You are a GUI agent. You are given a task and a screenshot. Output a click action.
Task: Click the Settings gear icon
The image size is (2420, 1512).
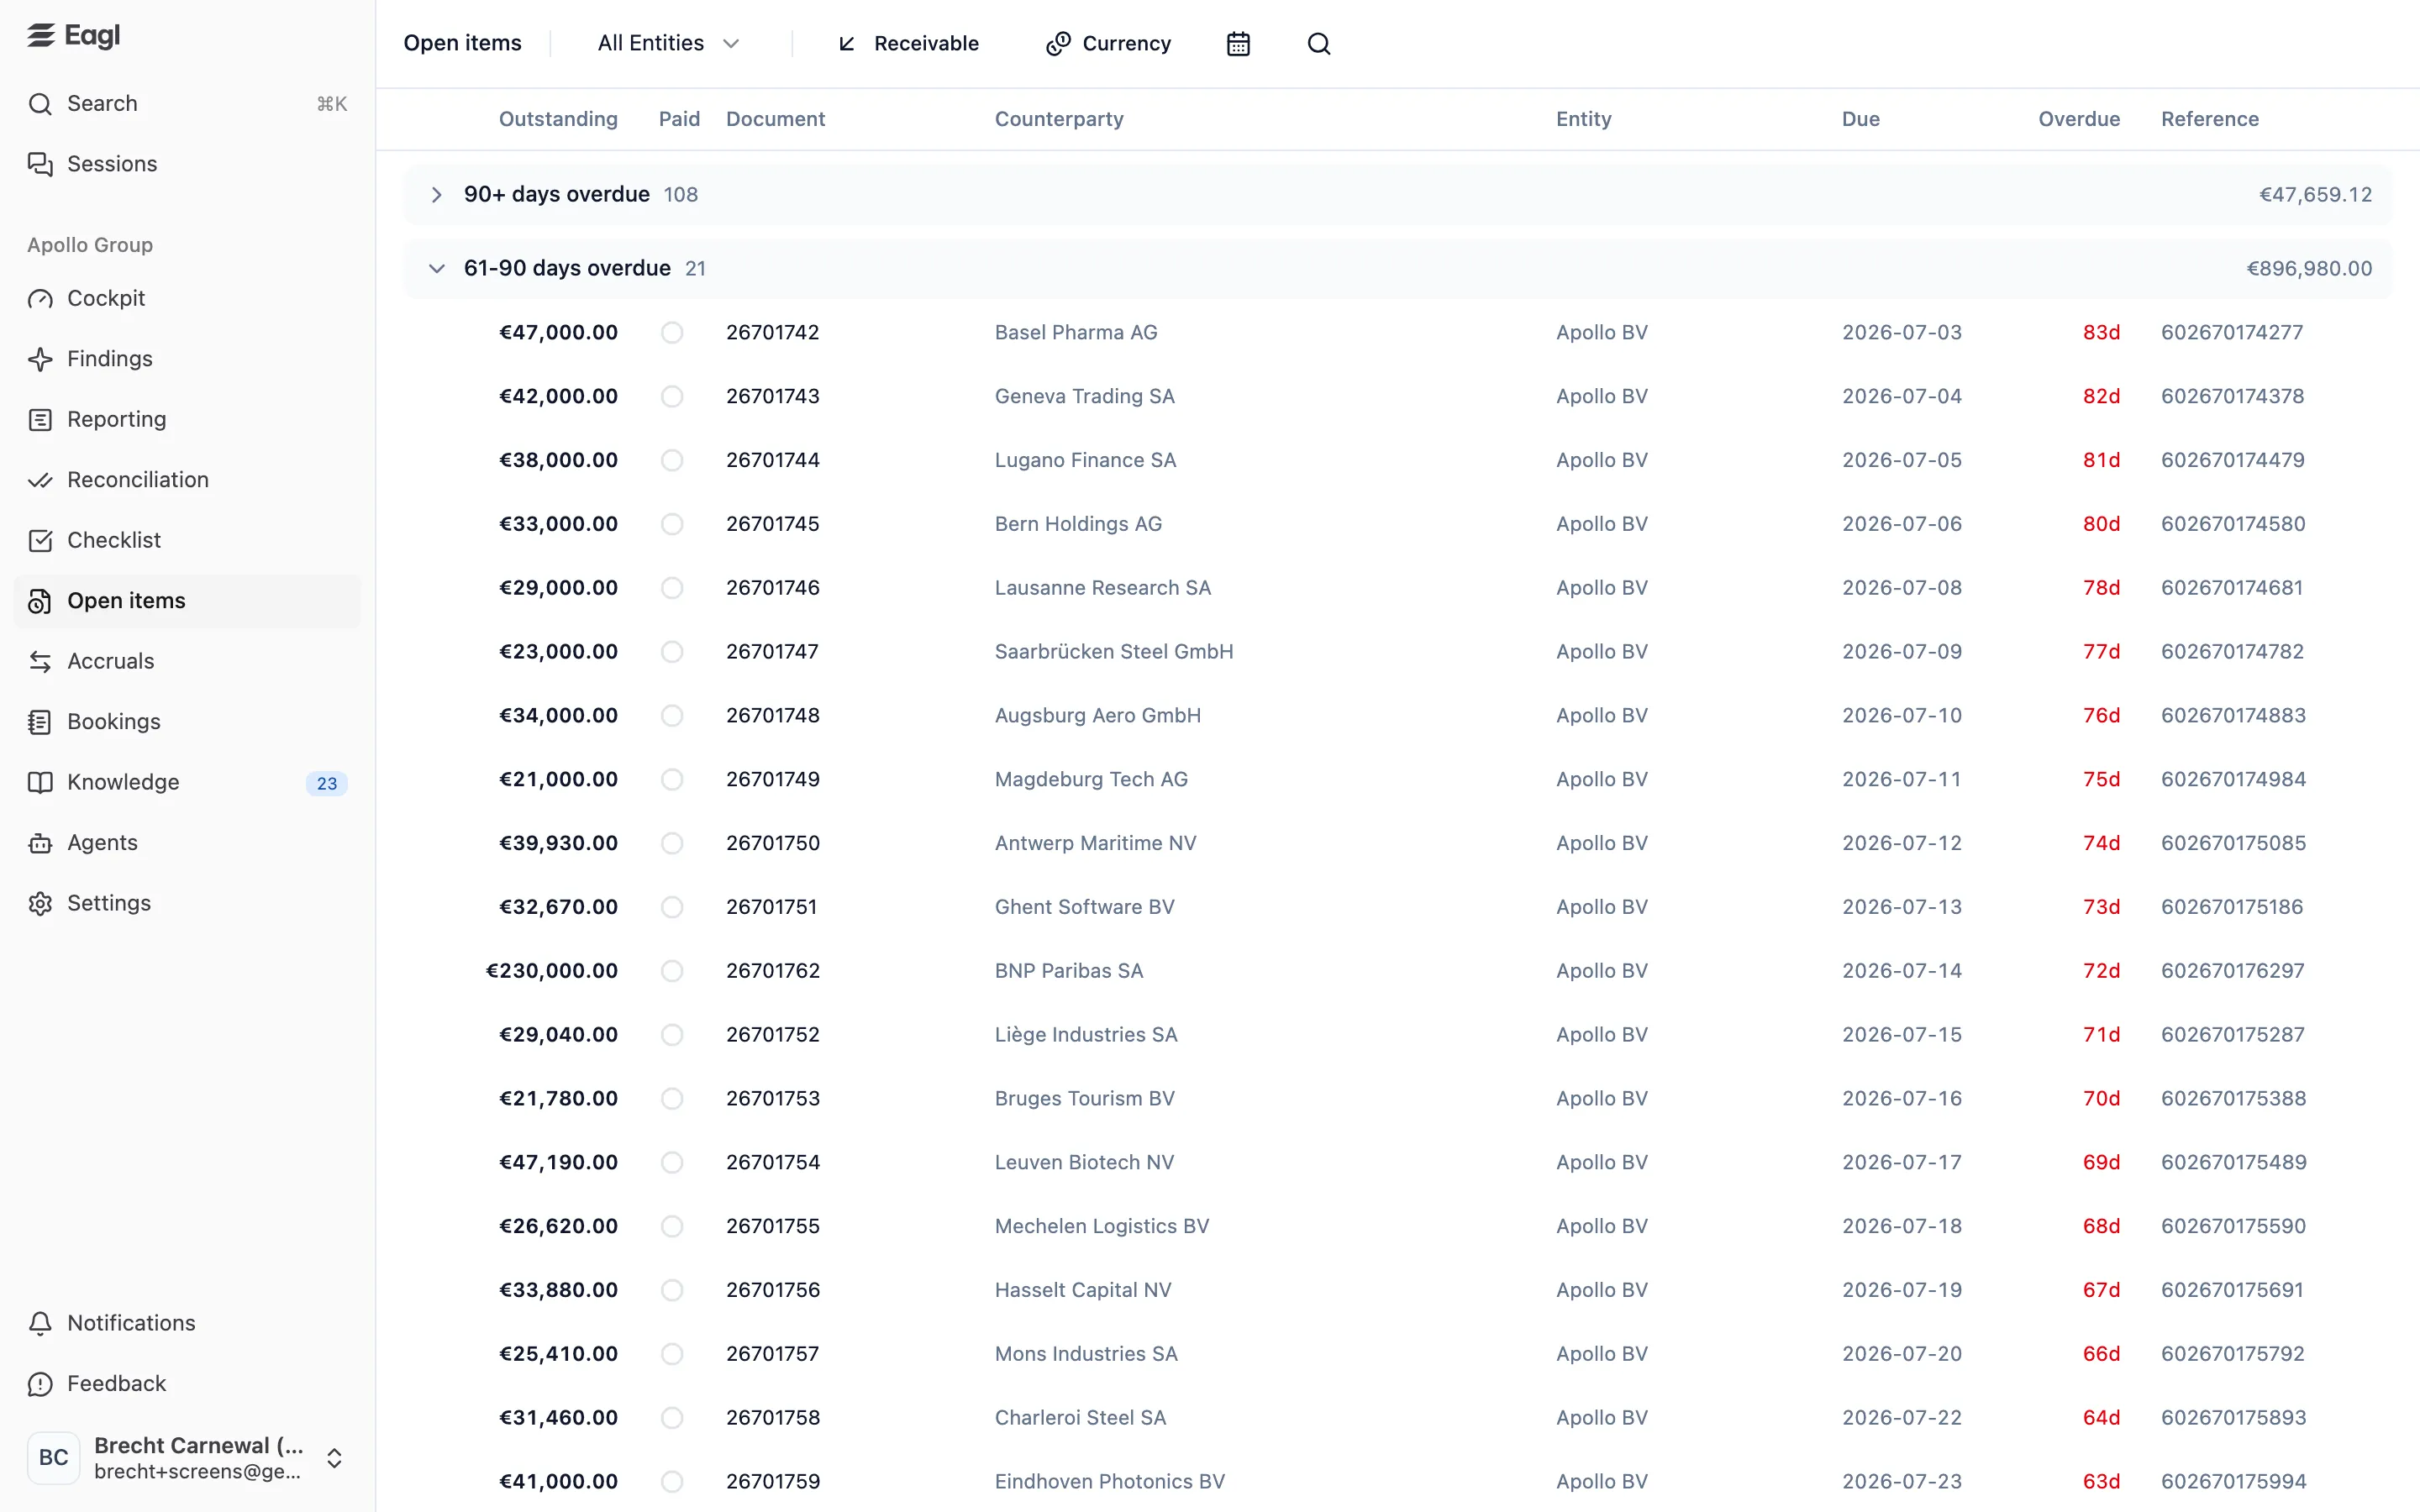coord(40,904)
